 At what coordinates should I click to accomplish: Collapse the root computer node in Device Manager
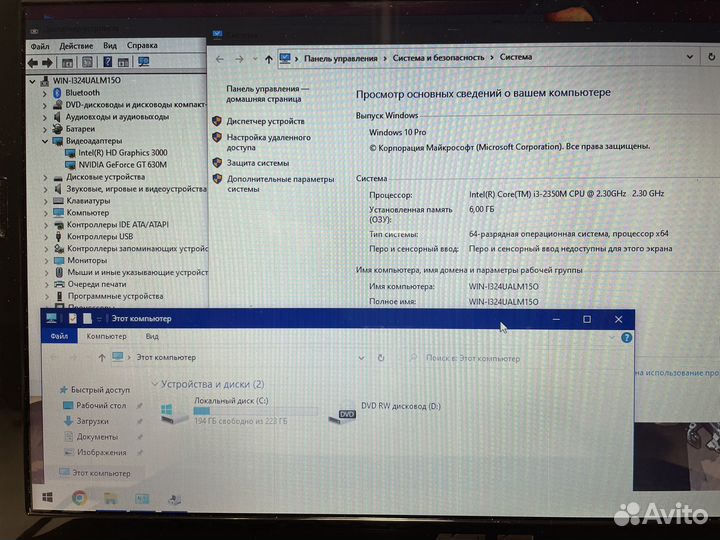32,81
